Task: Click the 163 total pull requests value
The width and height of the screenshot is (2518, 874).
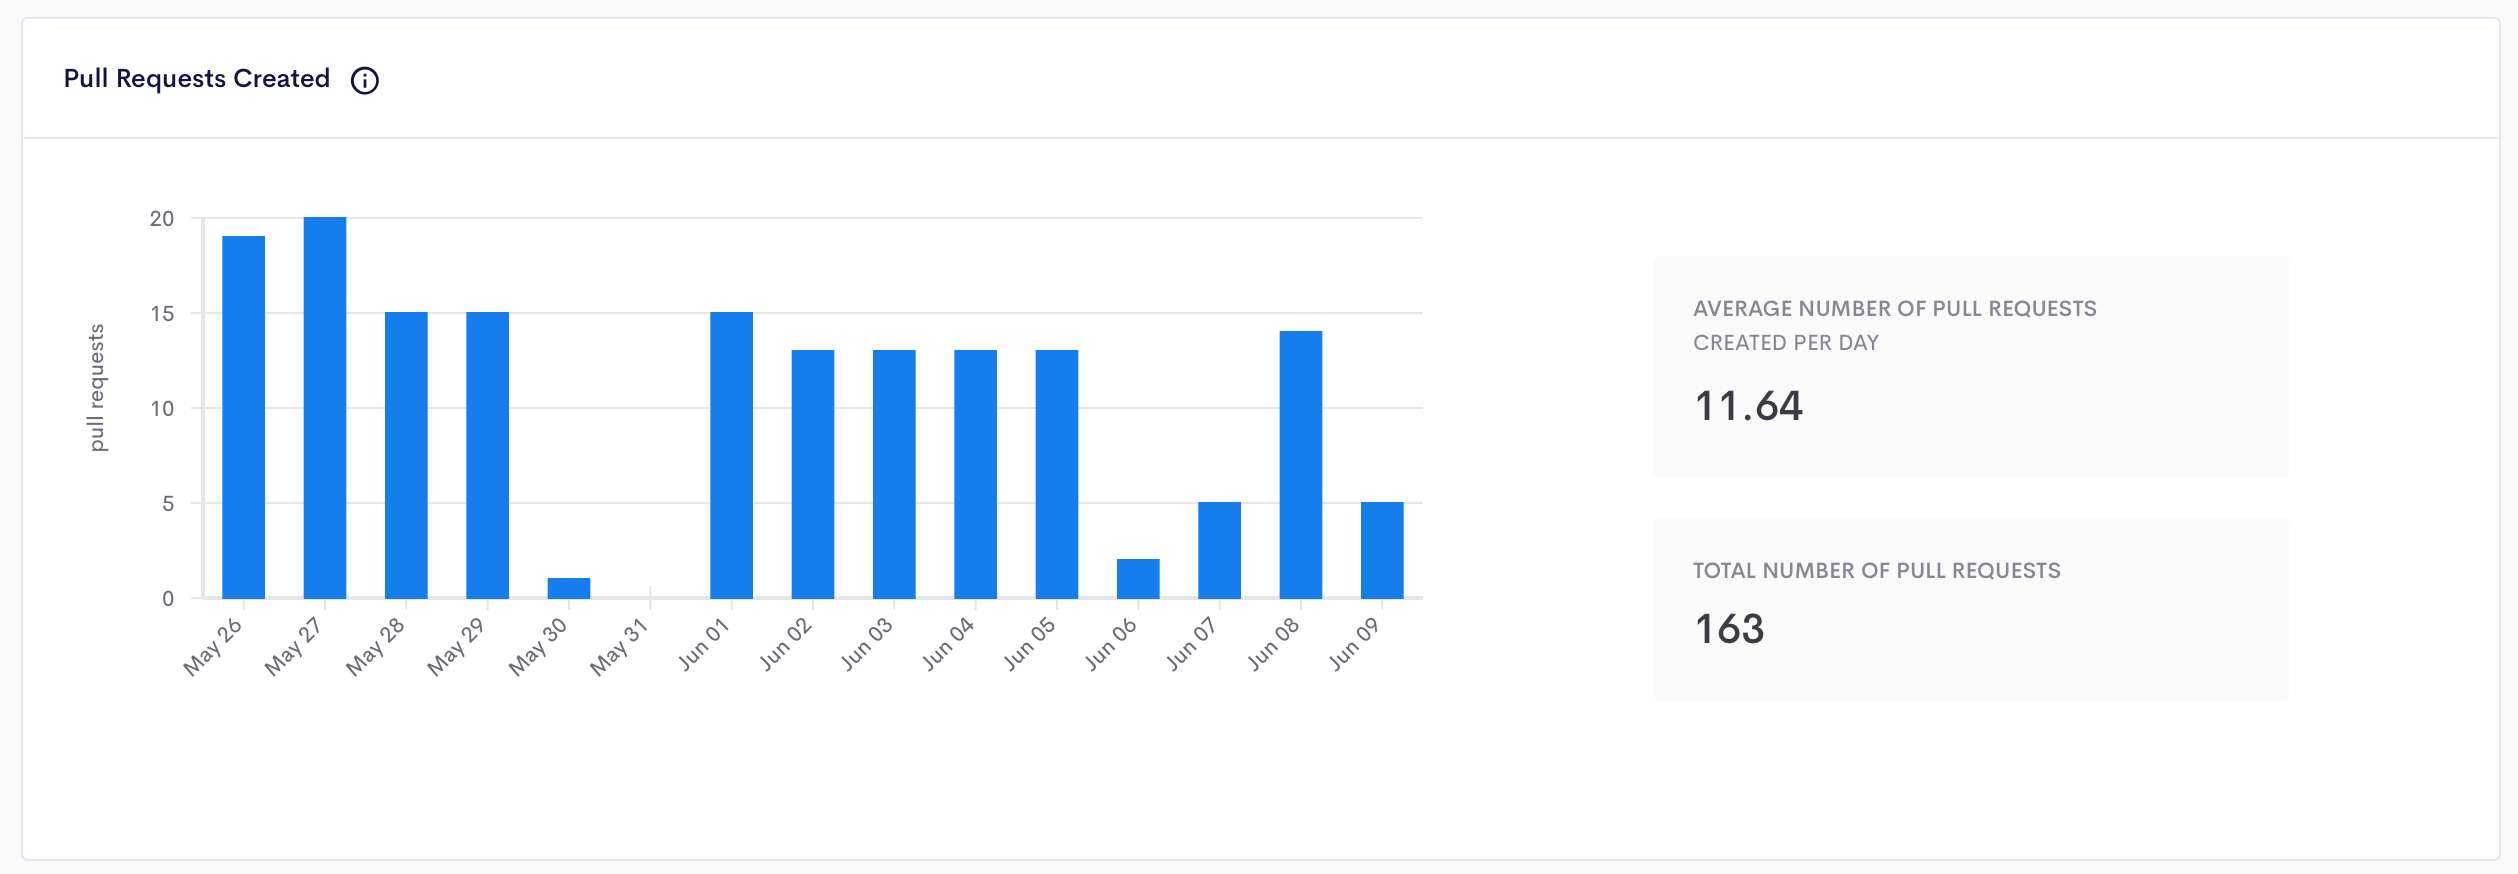Action: pos(1729,629)
